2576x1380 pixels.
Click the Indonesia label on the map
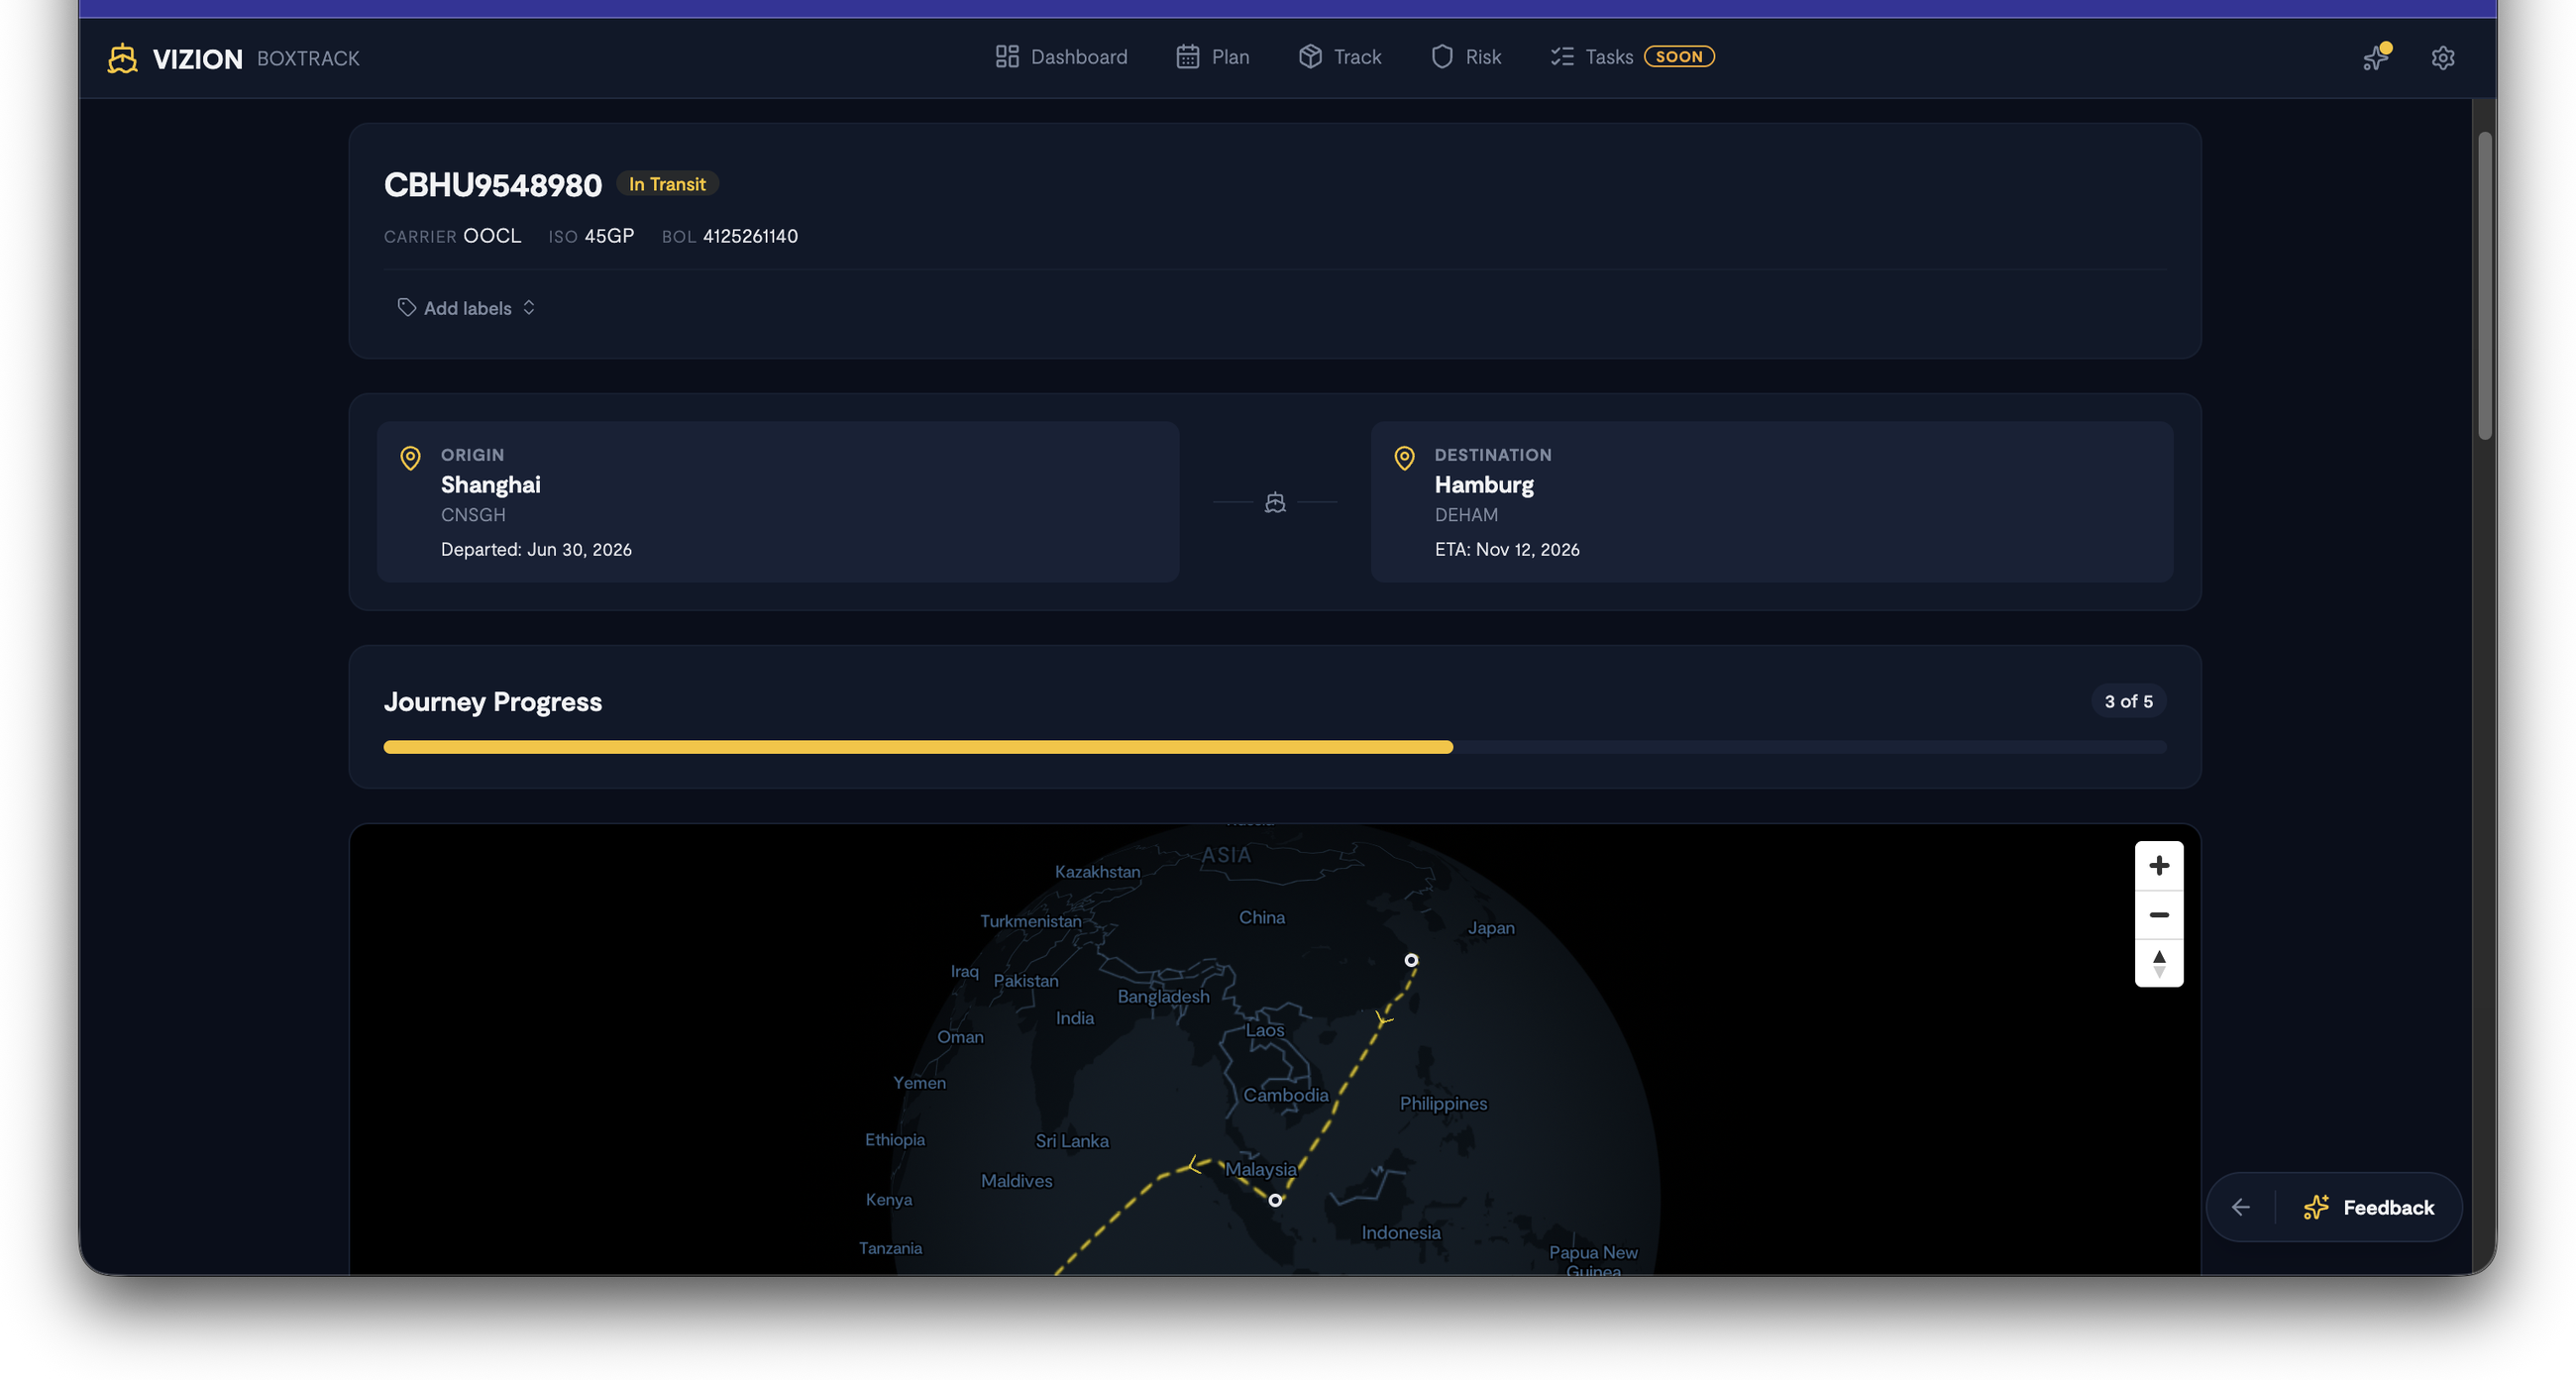(1401, 1233)
